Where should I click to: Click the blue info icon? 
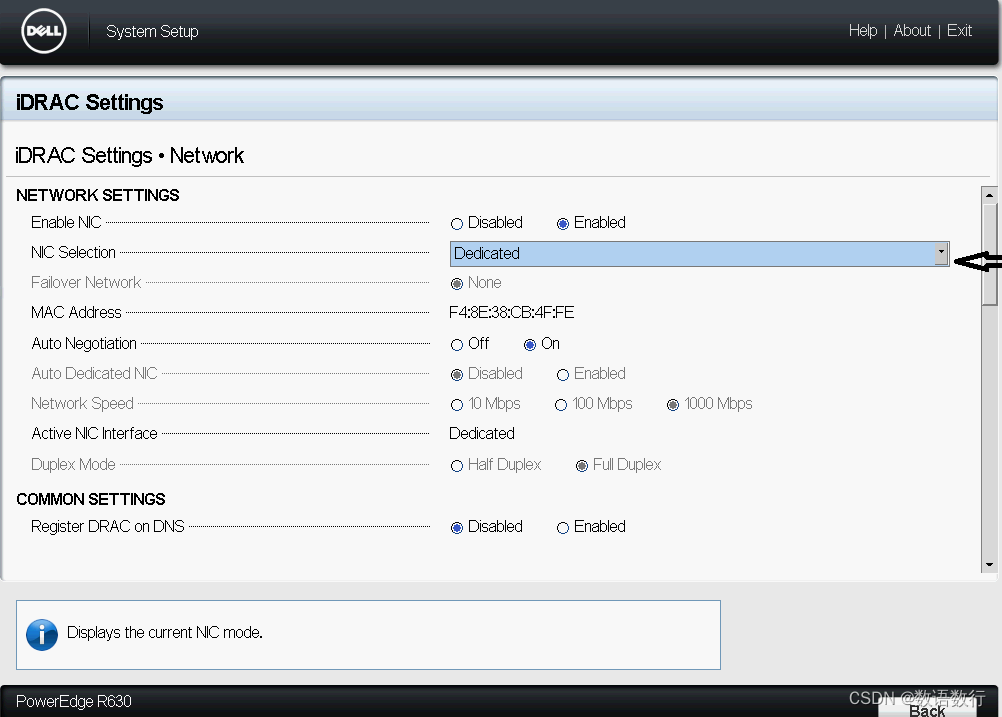pyautogui.click(x=42, y=635)
